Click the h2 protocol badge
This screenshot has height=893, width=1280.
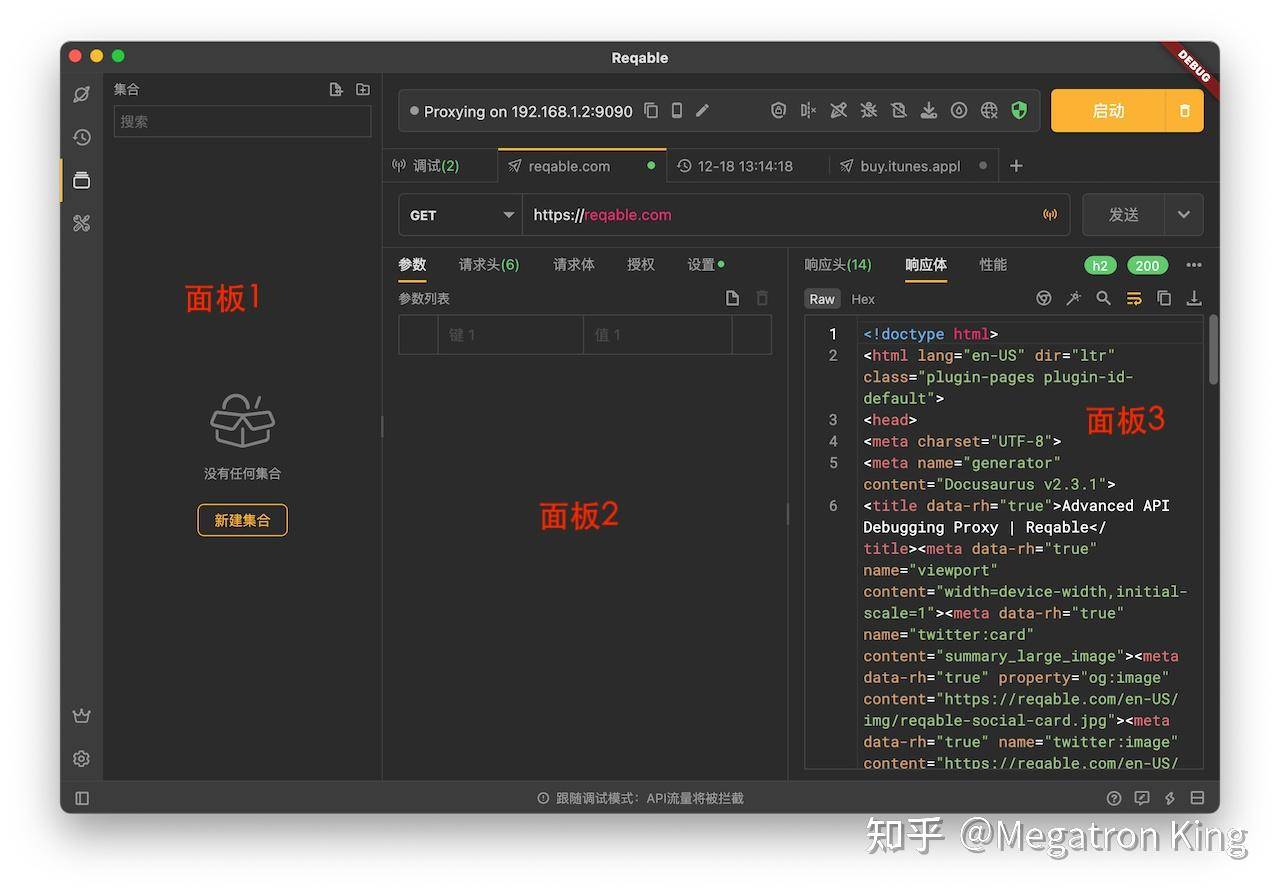[x=1100, y=265]
